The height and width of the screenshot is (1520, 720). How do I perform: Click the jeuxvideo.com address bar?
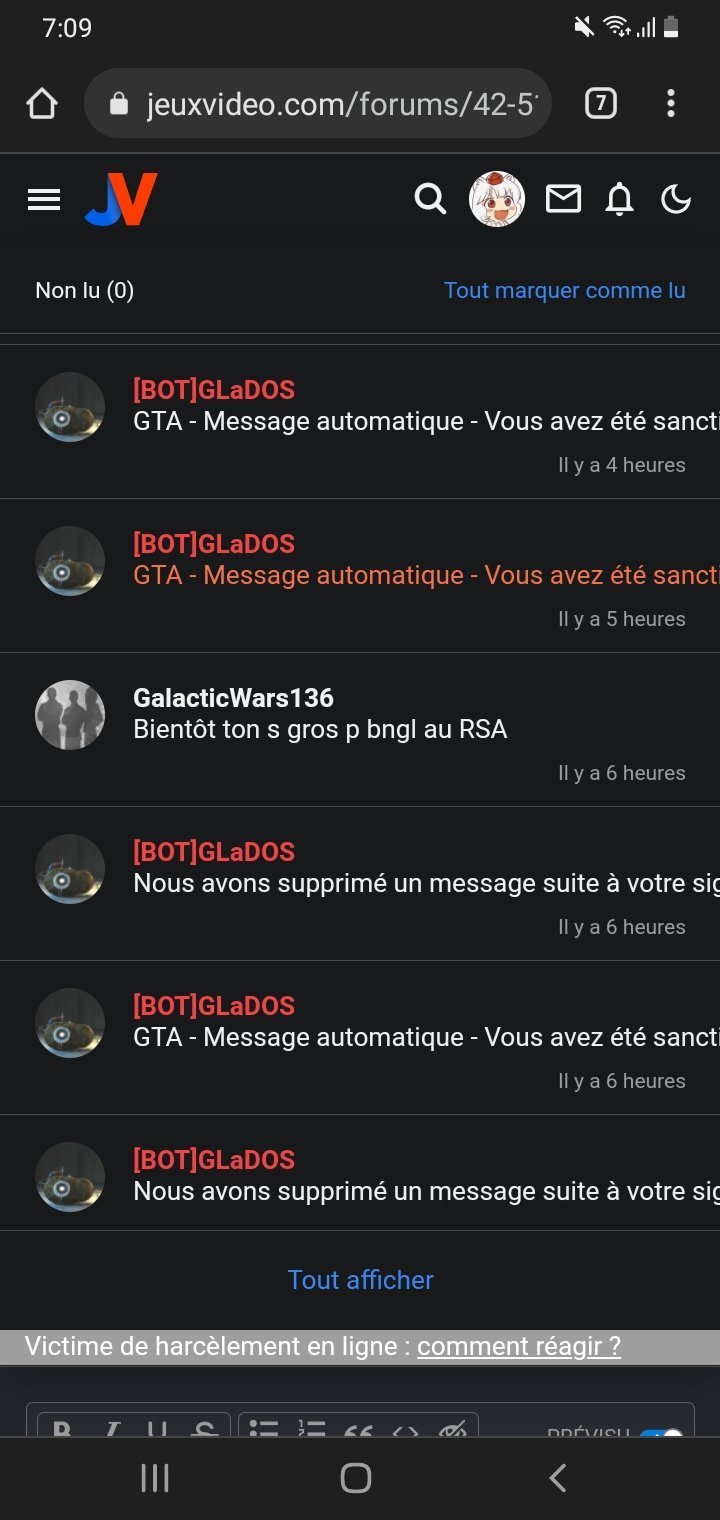tap(318, 103)
